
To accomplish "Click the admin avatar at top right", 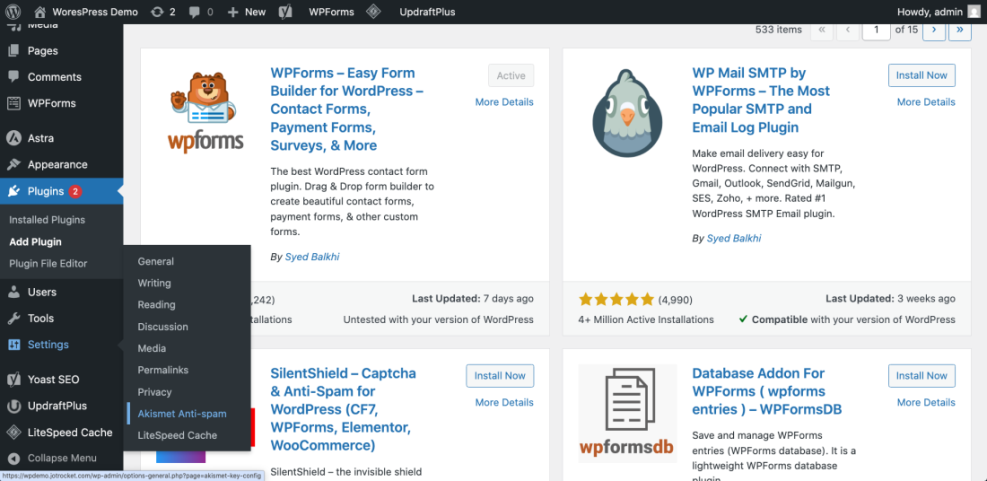I will [973, 12].
